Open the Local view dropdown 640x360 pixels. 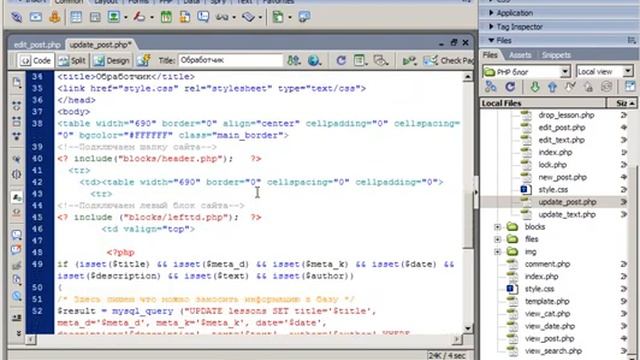tap(628, 72)
